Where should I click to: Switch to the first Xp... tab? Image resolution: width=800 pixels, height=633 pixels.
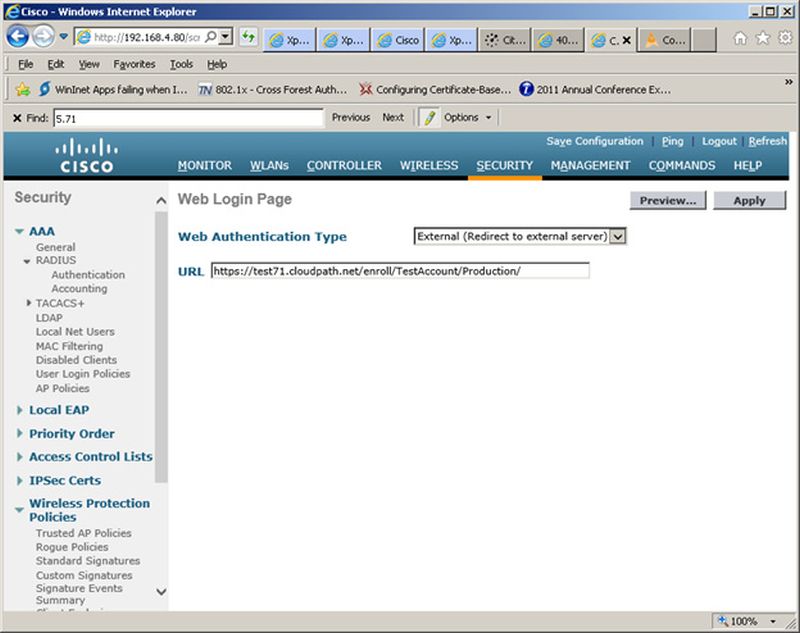coord(289,40)
